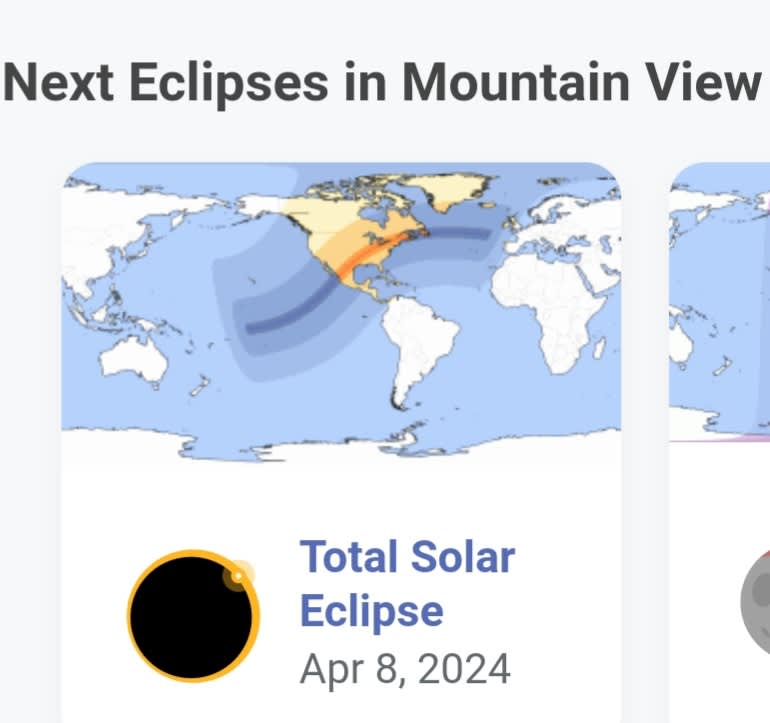
Task: Click the dark blue eclipse band over the Atlantic
Action: click(461, 233)
